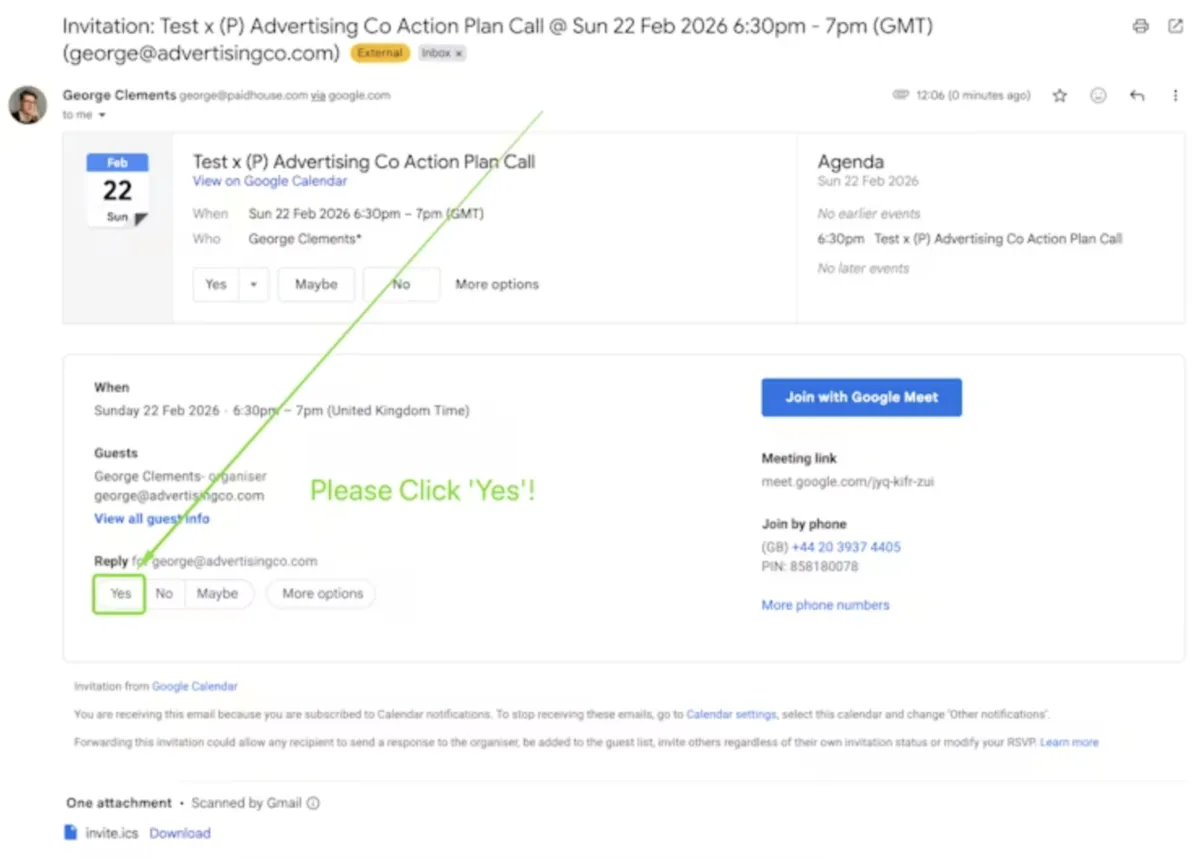Viewport: 1200px width, 859px height.
Task: Open the Yes RSVP dropdown arrow
Action: 254,285
